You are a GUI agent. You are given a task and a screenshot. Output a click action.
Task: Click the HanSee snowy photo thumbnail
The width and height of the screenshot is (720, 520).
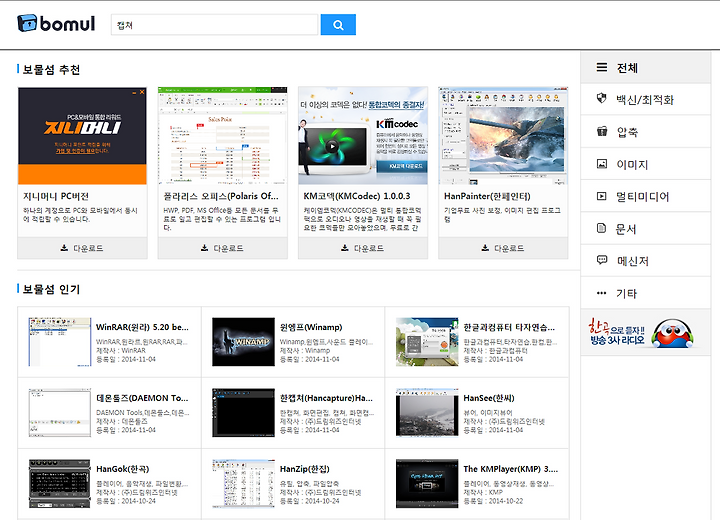tap(427, 413)
